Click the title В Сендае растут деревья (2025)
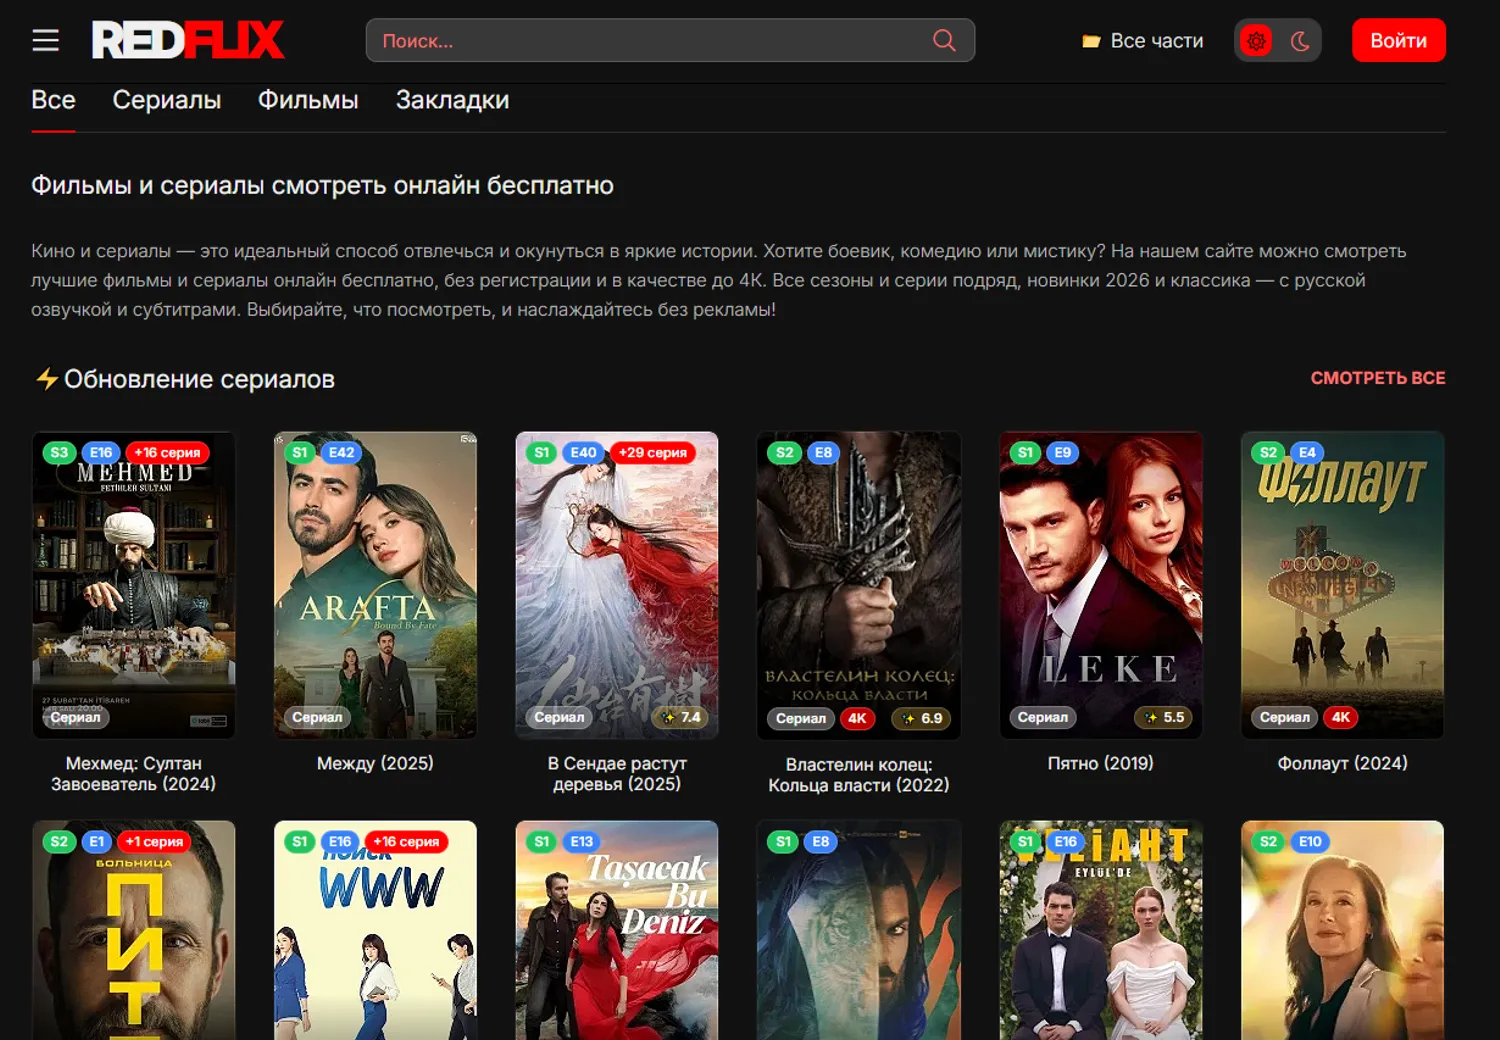This screenshot has height=1040, width=1500. click(617, 774)
